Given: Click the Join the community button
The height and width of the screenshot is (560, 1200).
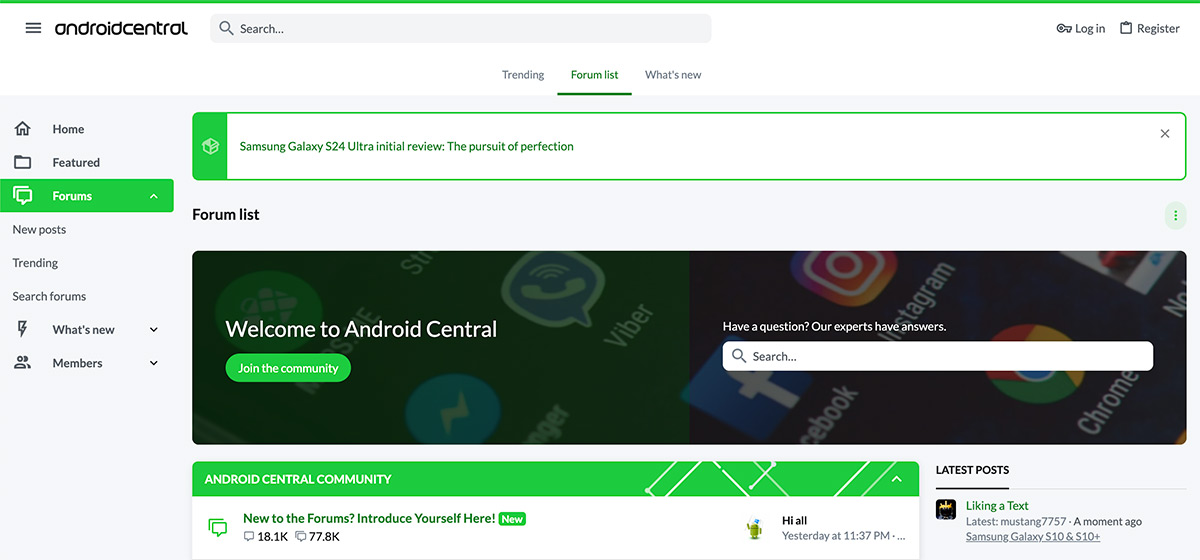Looking at the screenshot, I should point(288,368).
